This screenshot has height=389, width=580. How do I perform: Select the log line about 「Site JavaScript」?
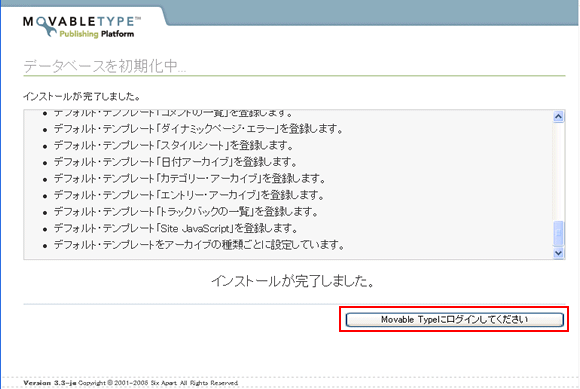176,229
